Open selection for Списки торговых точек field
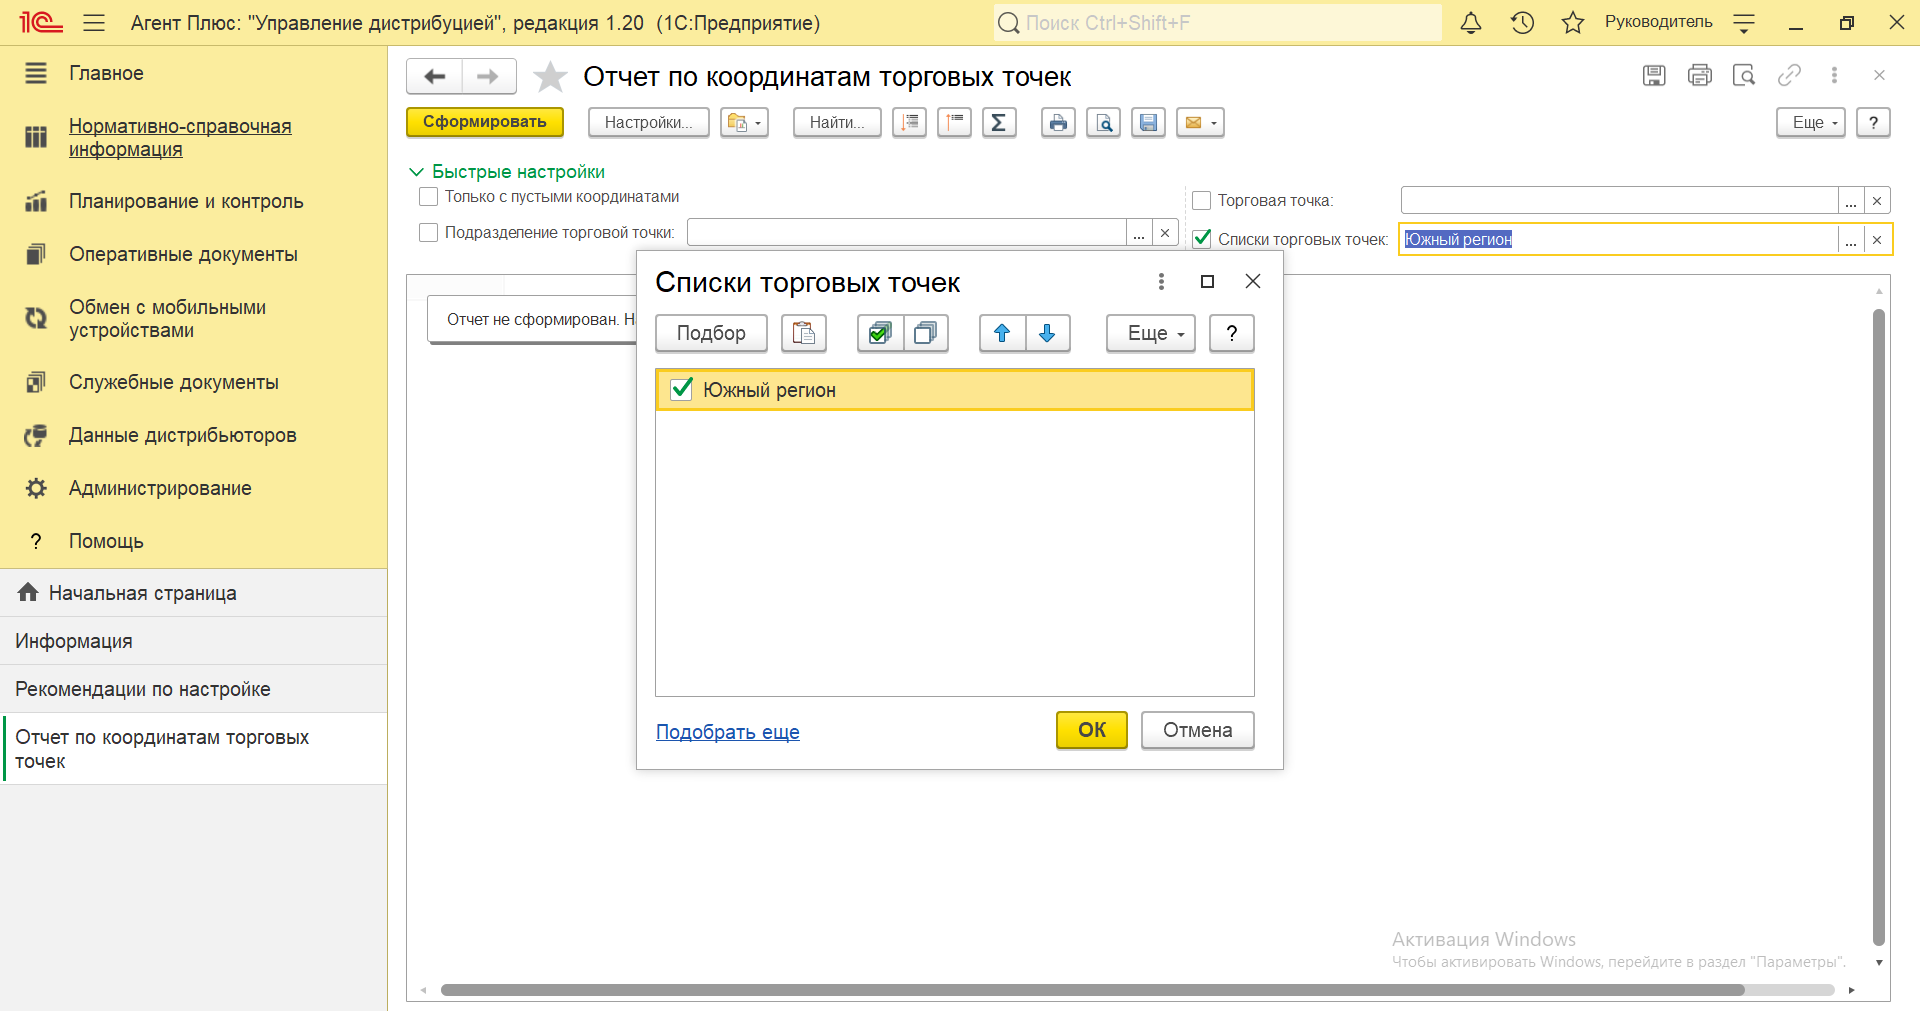Viewport: 1920px width, 1011px height. pos(1851,239)
